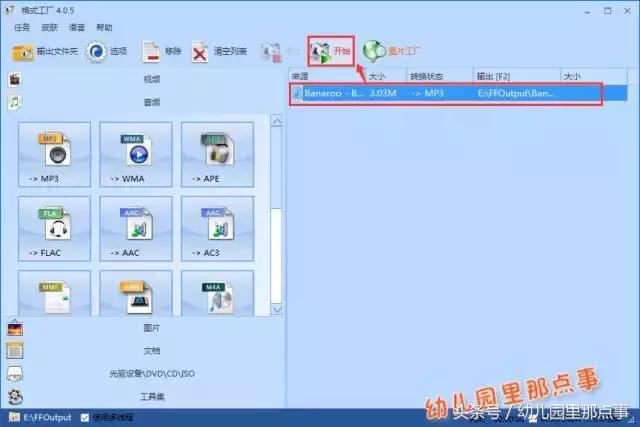The height and width of the screenshot is (427, 640).
Task: Toggle the multi-thread checkbox in status bar
Action: coord(84,418)
